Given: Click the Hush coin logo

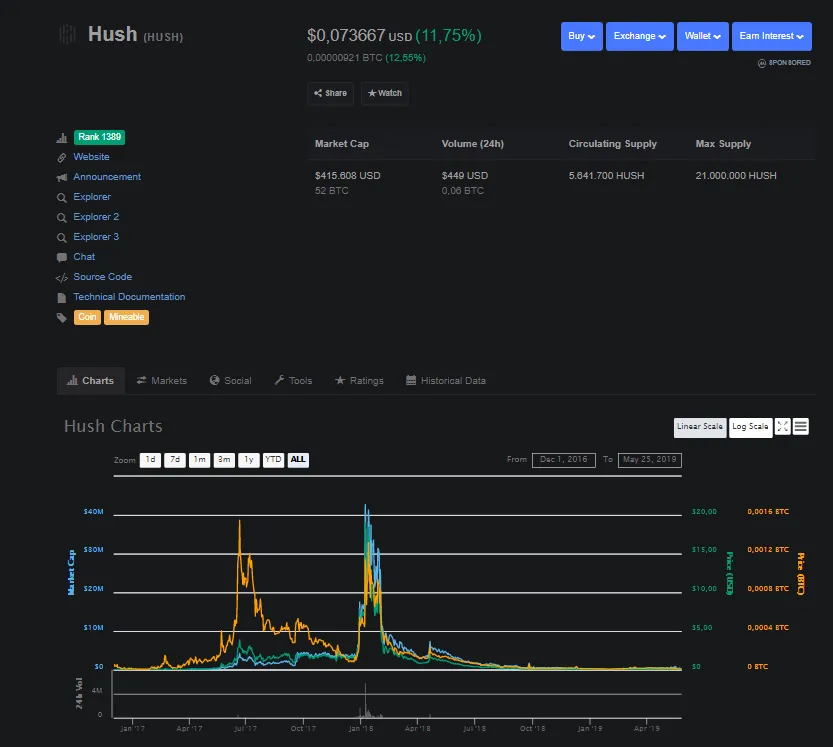Looking at the screenshot, I should click(x=67, y=35).
